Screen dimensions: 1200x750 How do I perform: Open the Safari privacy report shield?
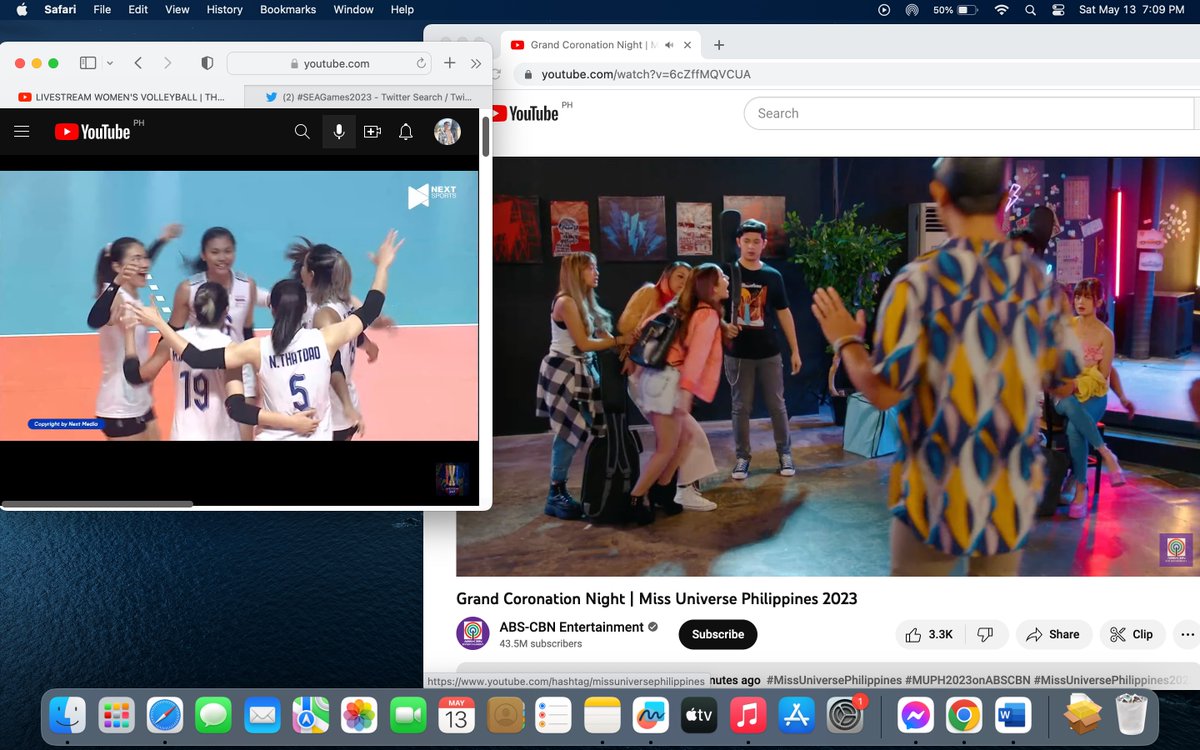(x=207, y=63)
